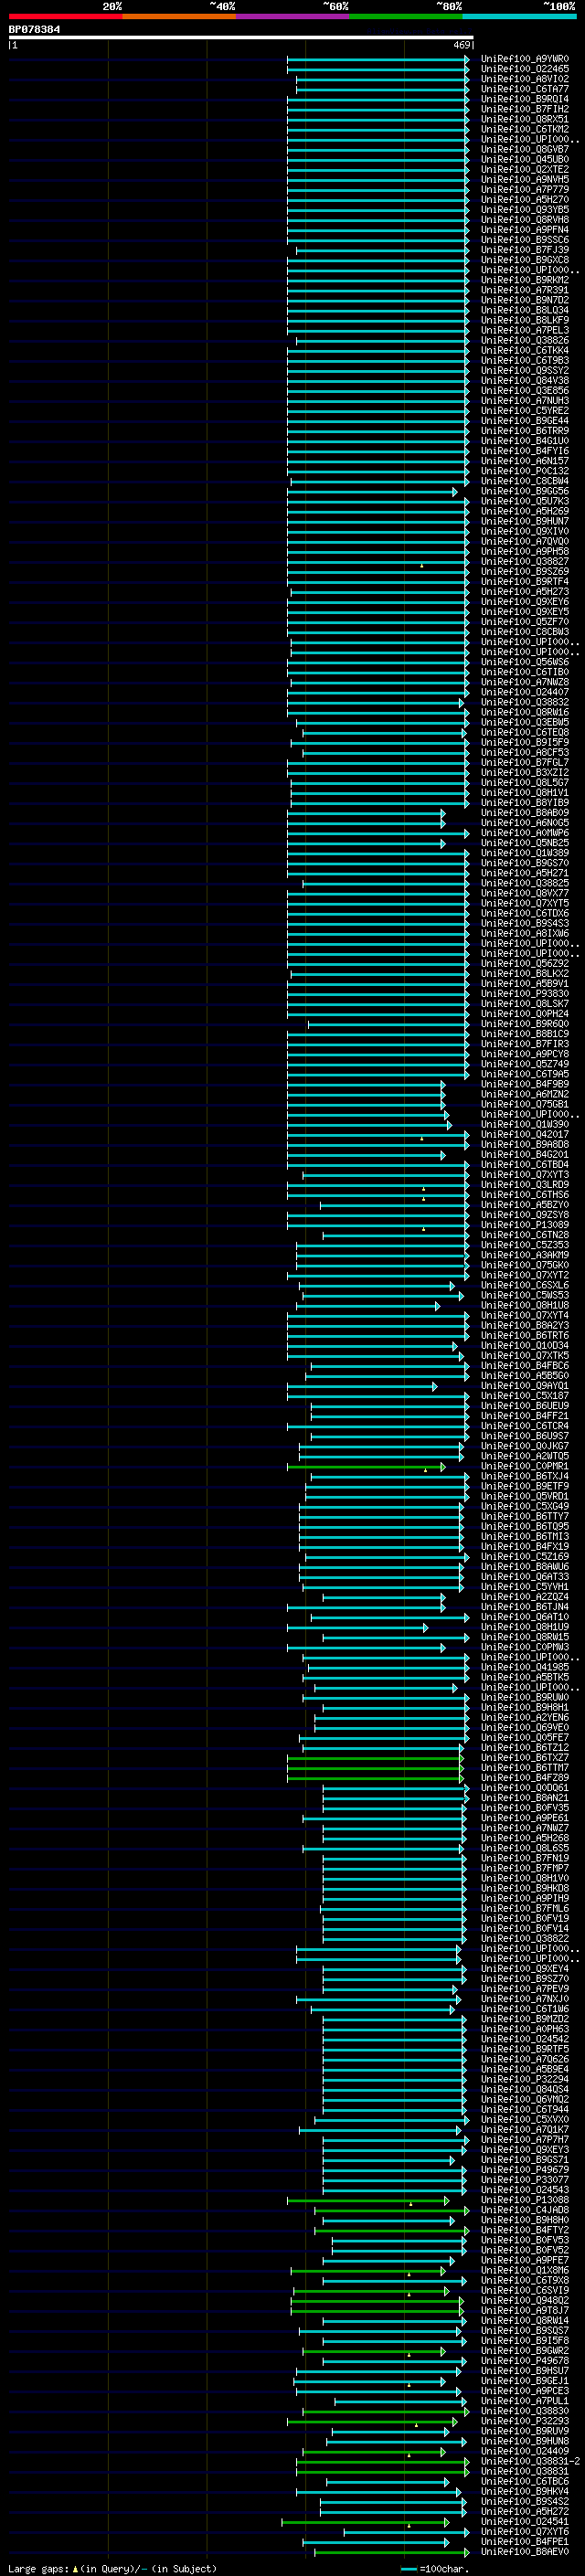Click the query end position 469
Viewport: 585px width, 2576px height.
point(462,45)
